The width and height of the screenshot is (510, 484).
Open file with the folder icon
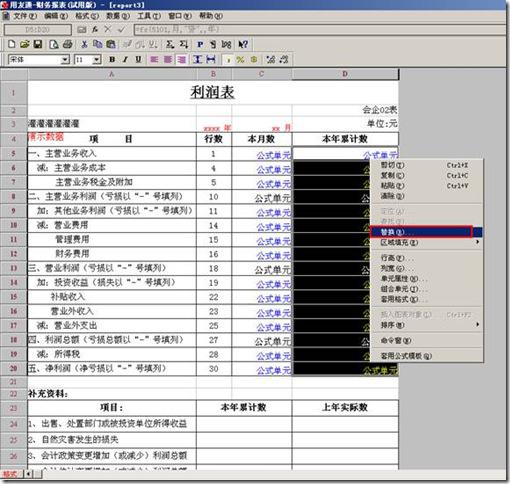click(25, 44)
